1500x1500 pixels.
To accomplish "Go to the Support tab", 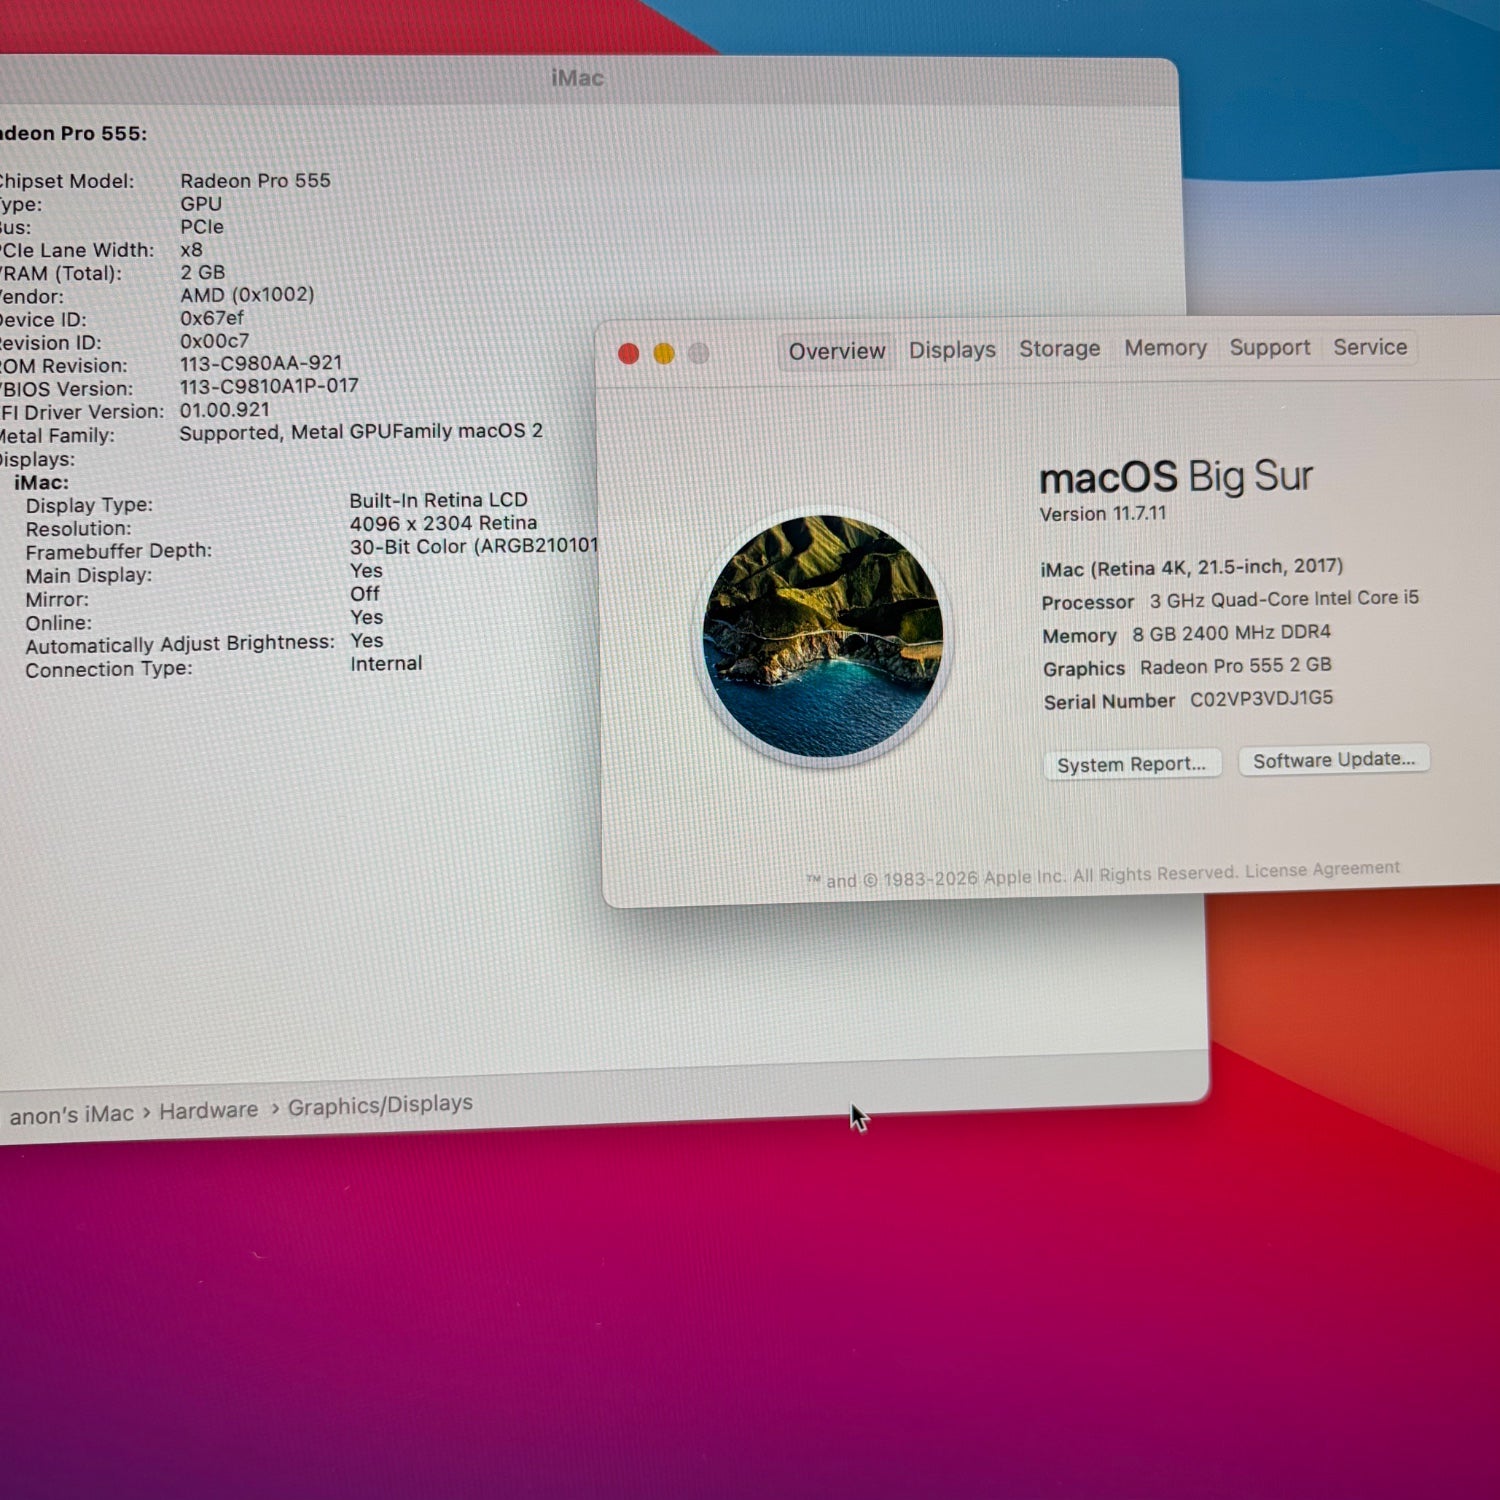I will 1269,347.
